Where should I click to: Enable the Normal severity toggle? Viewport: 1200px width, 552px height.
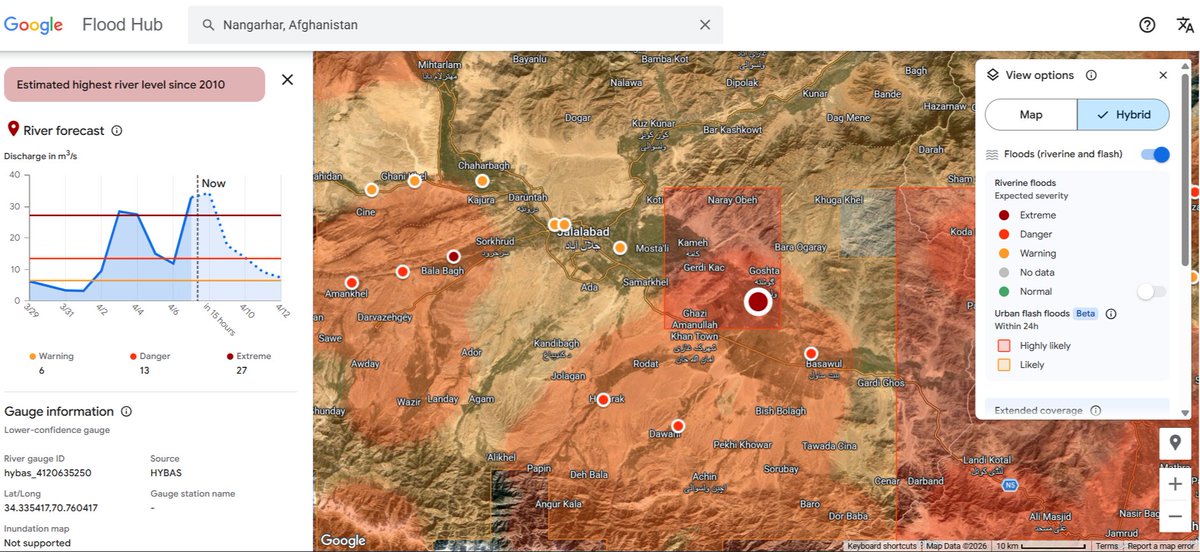(1151, 291)
